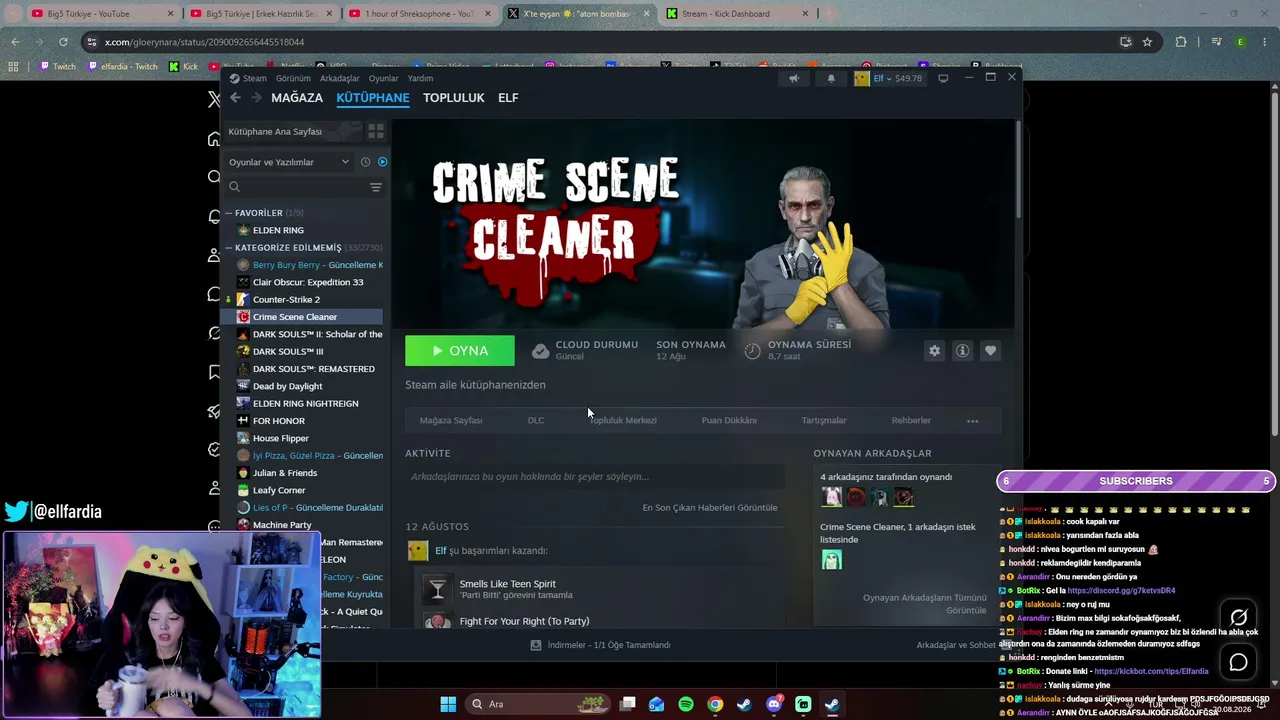Open the Steam menu

tap(248, 78)
